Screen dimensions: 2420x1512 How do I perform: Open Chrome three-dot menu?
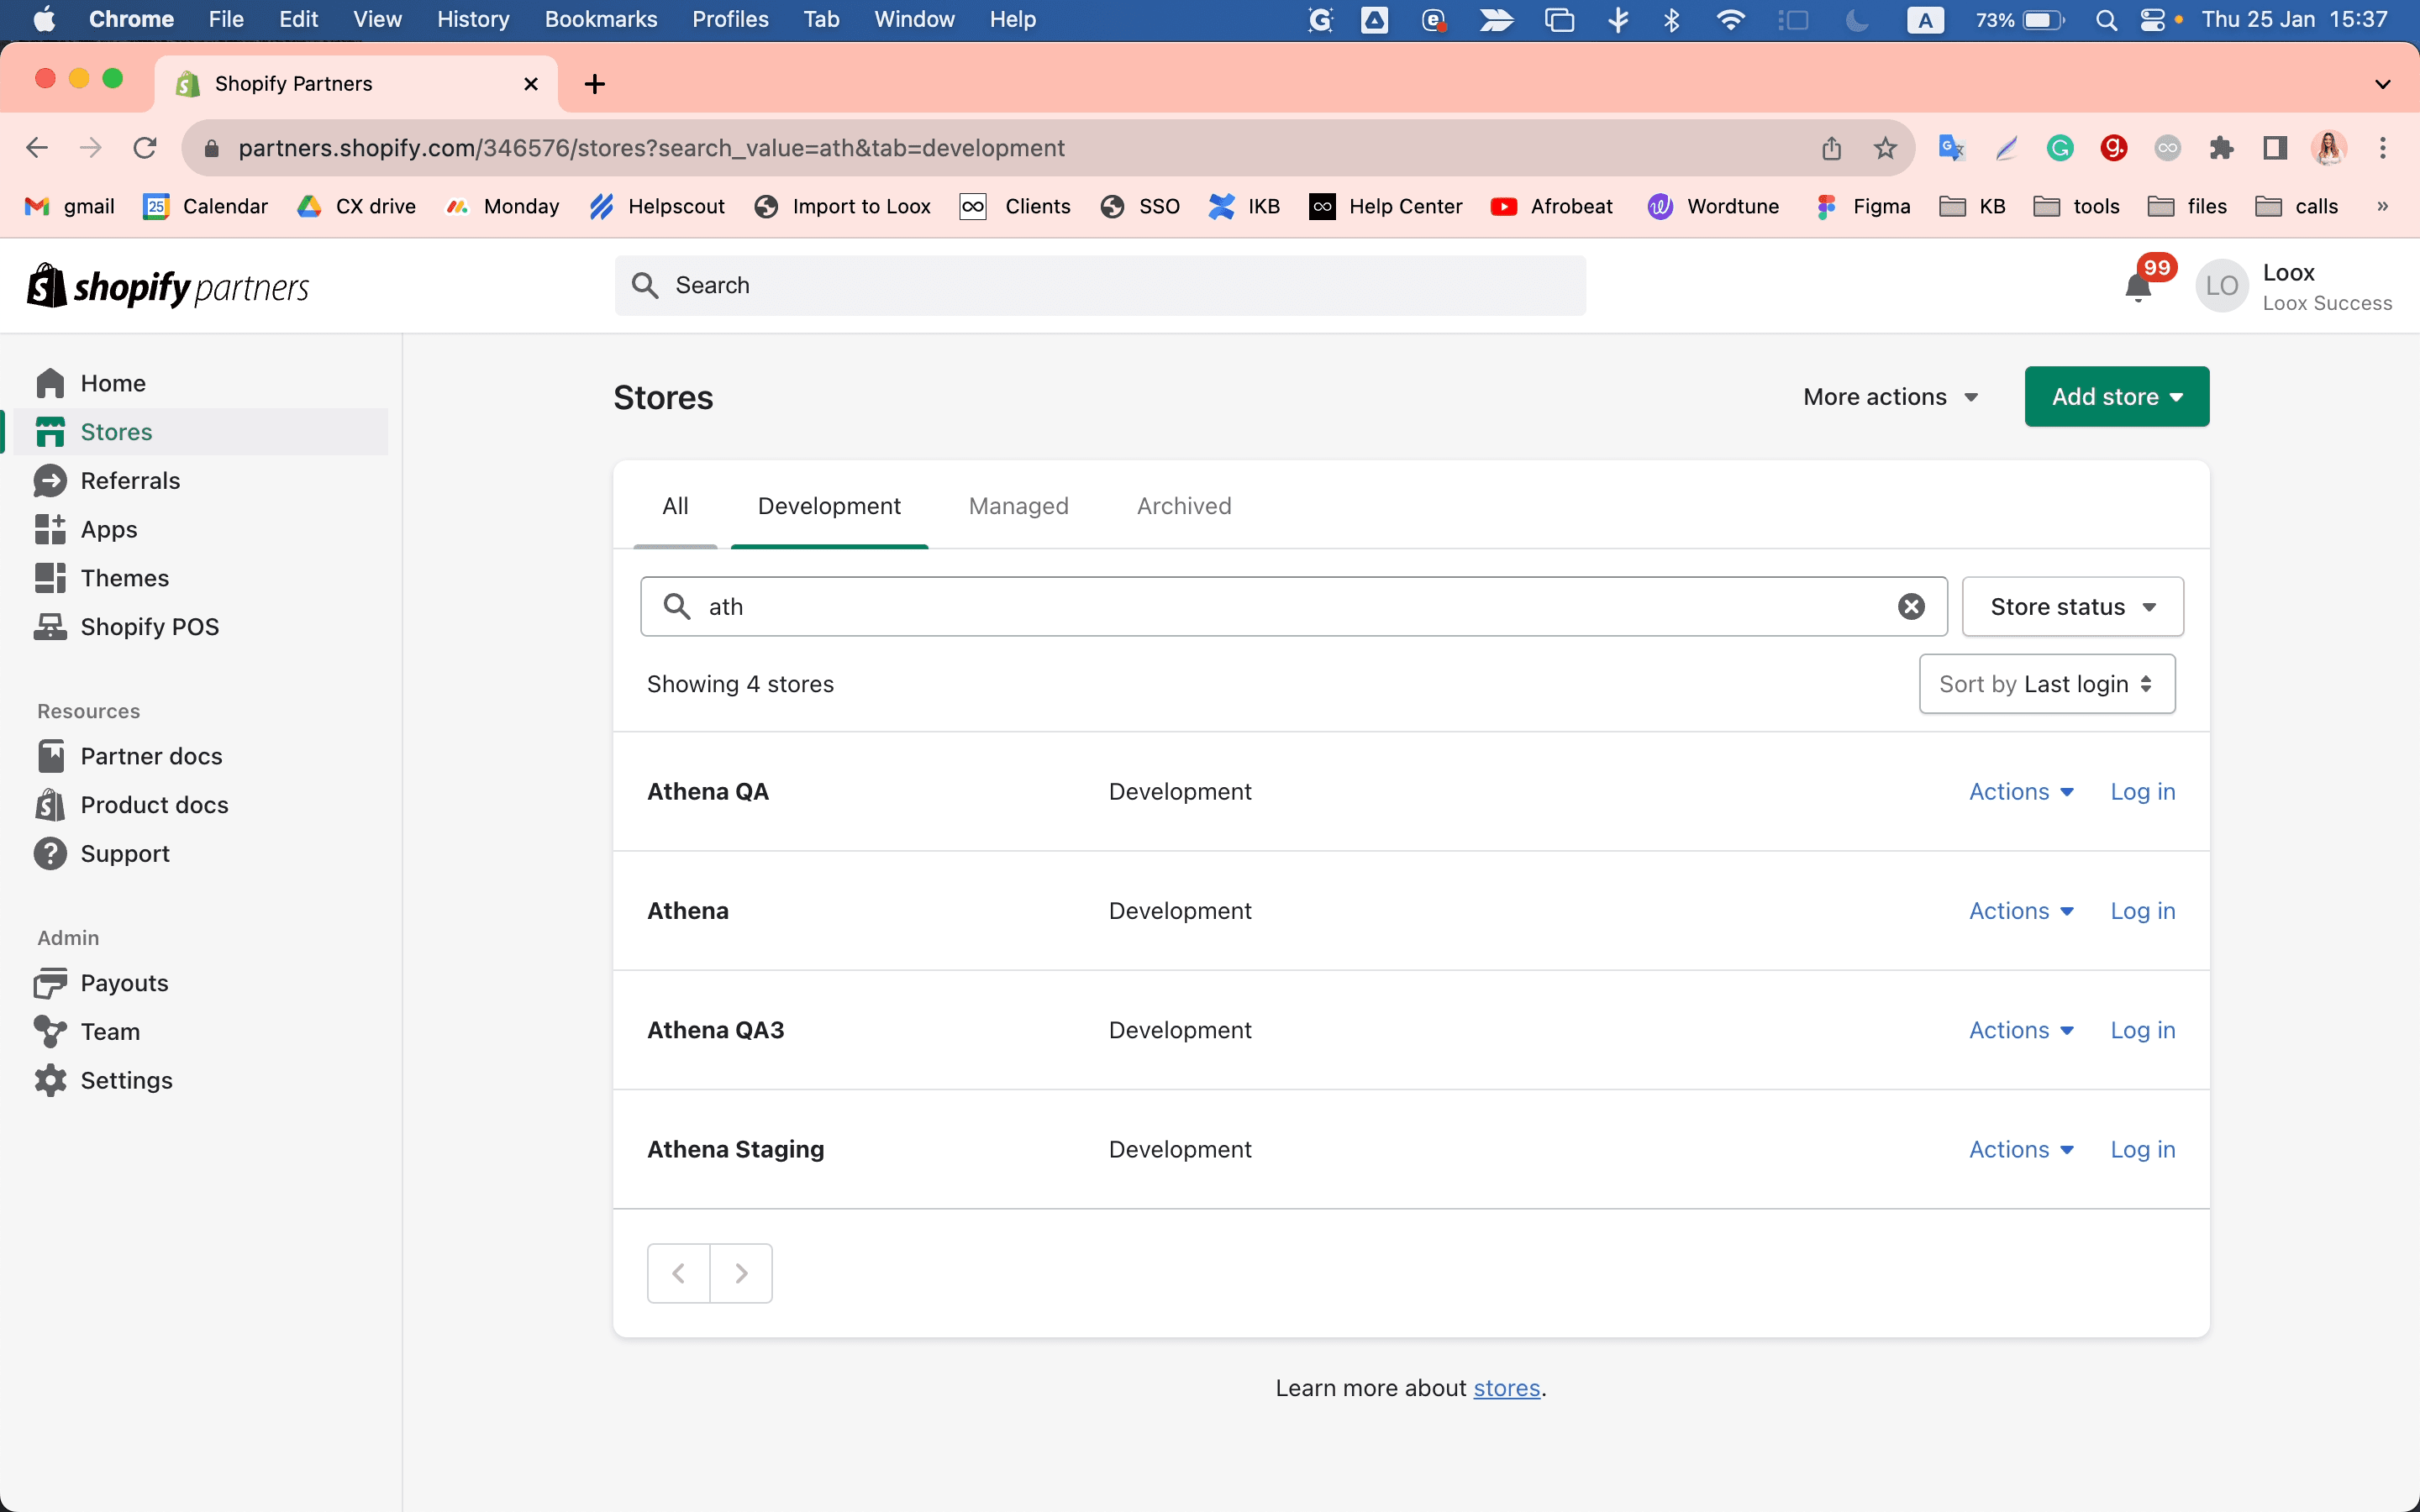coord(2383,148)
